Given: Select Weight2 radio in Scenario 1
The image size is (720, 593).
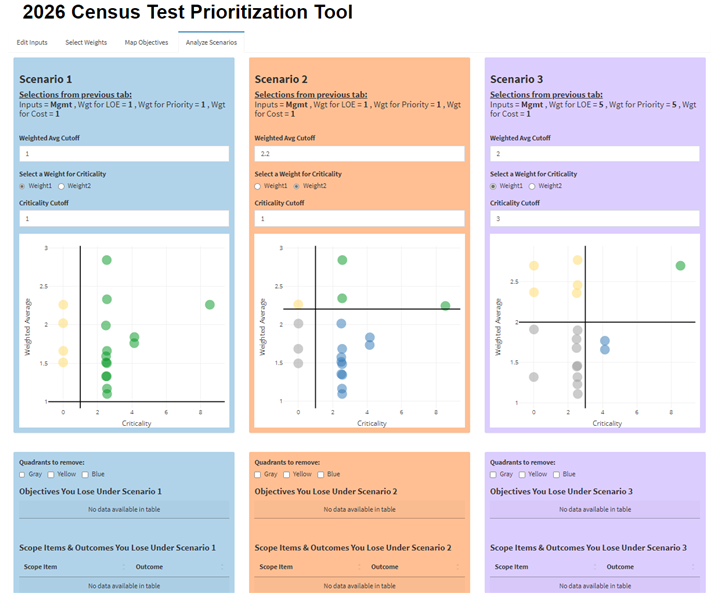Looking at the screenshot, I should coord(62,186).
